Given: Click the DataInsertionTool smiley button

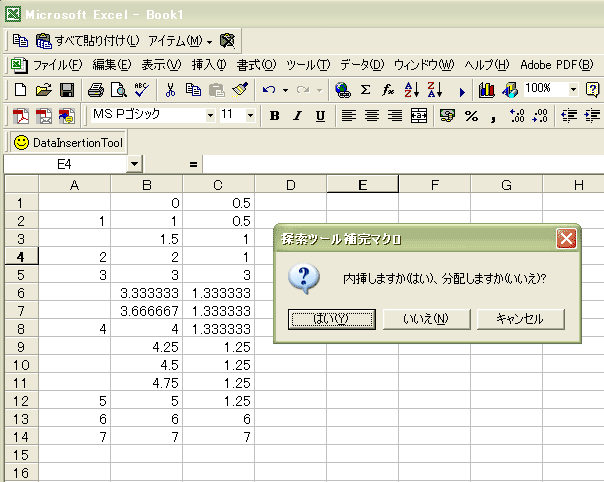Looking at the screenshot, I should 68,144.
